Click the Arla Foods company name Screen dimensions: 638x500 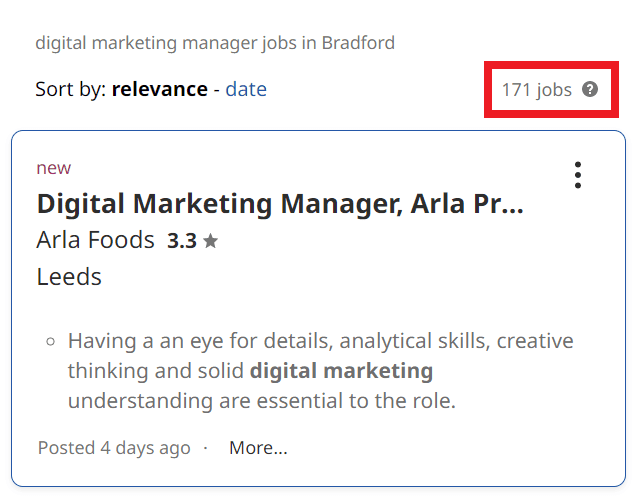(x=96, y=240)
